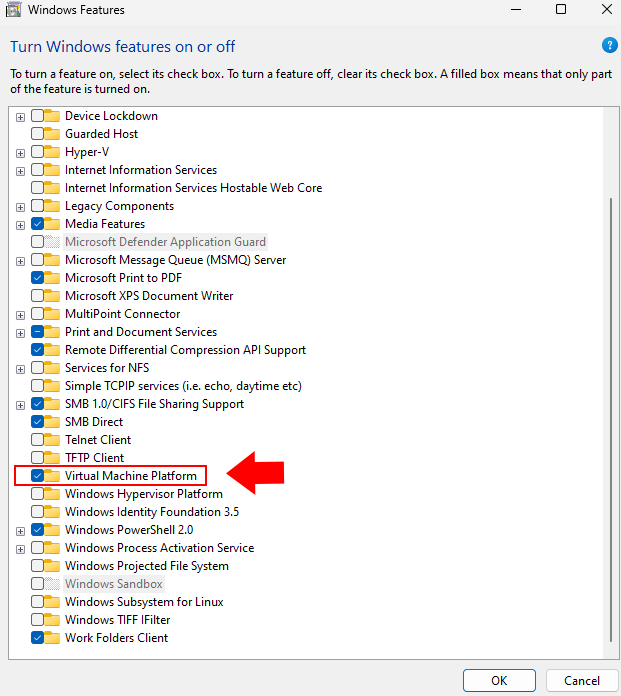Disable the SMB Direct checkbox

37,422
